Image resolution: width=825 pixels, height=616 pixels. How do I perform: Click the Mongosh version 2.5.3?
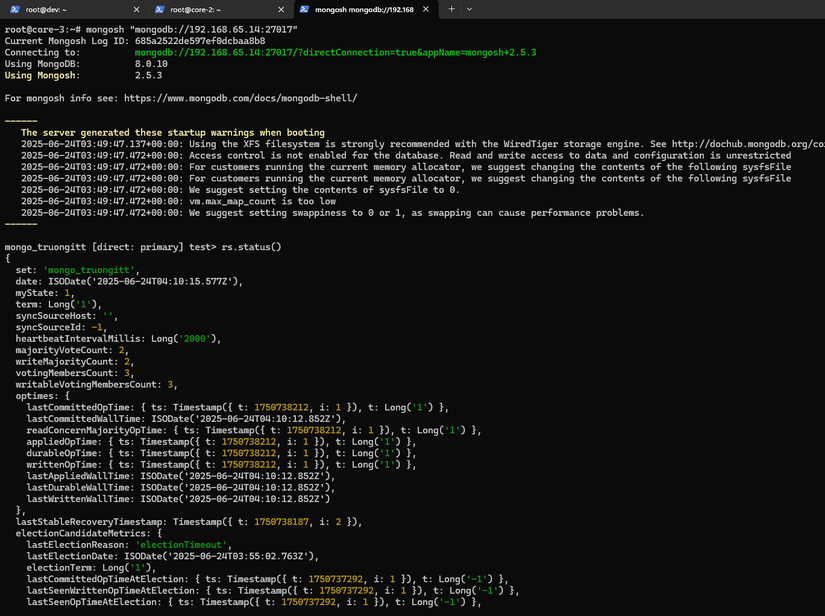(148, 76)
